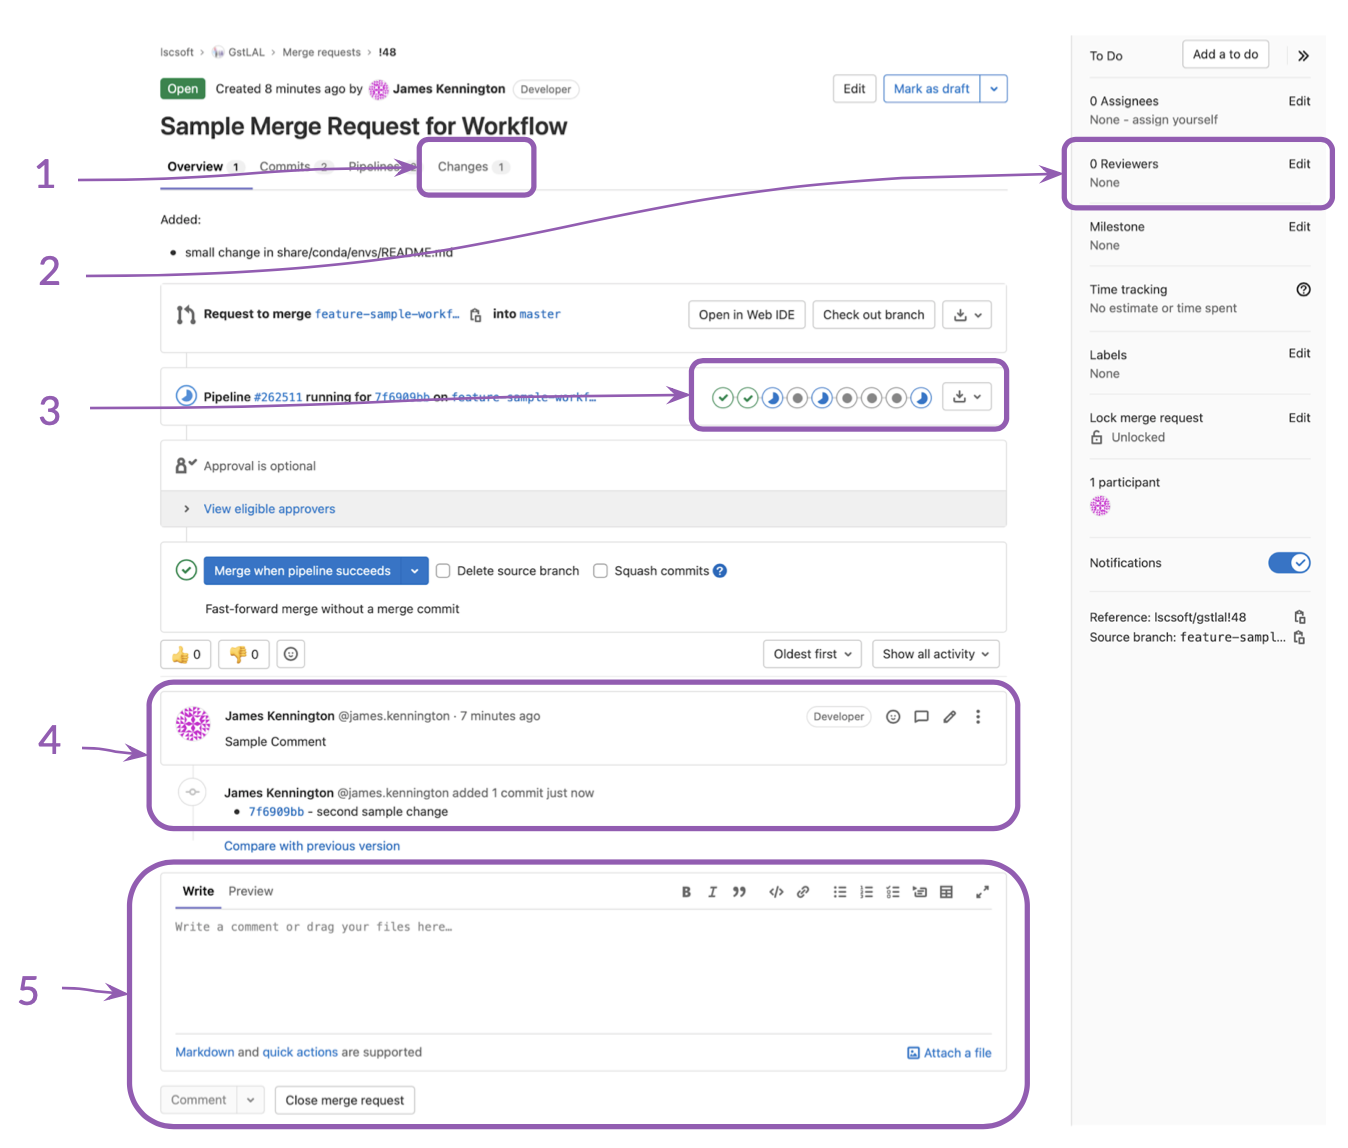This screenshot has height=1148, width=1348.
Task: Copy the merge request reference
Action: tap(1300, 617)
